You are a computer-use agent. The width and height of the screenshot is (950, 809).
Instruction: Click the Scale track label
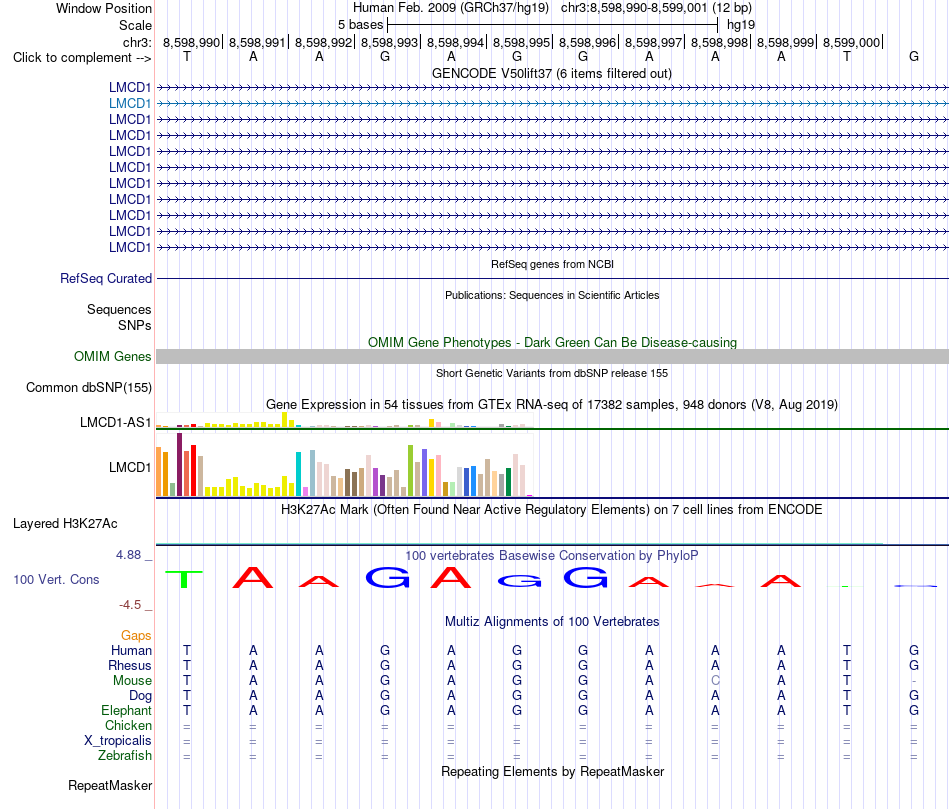(135, 25)
